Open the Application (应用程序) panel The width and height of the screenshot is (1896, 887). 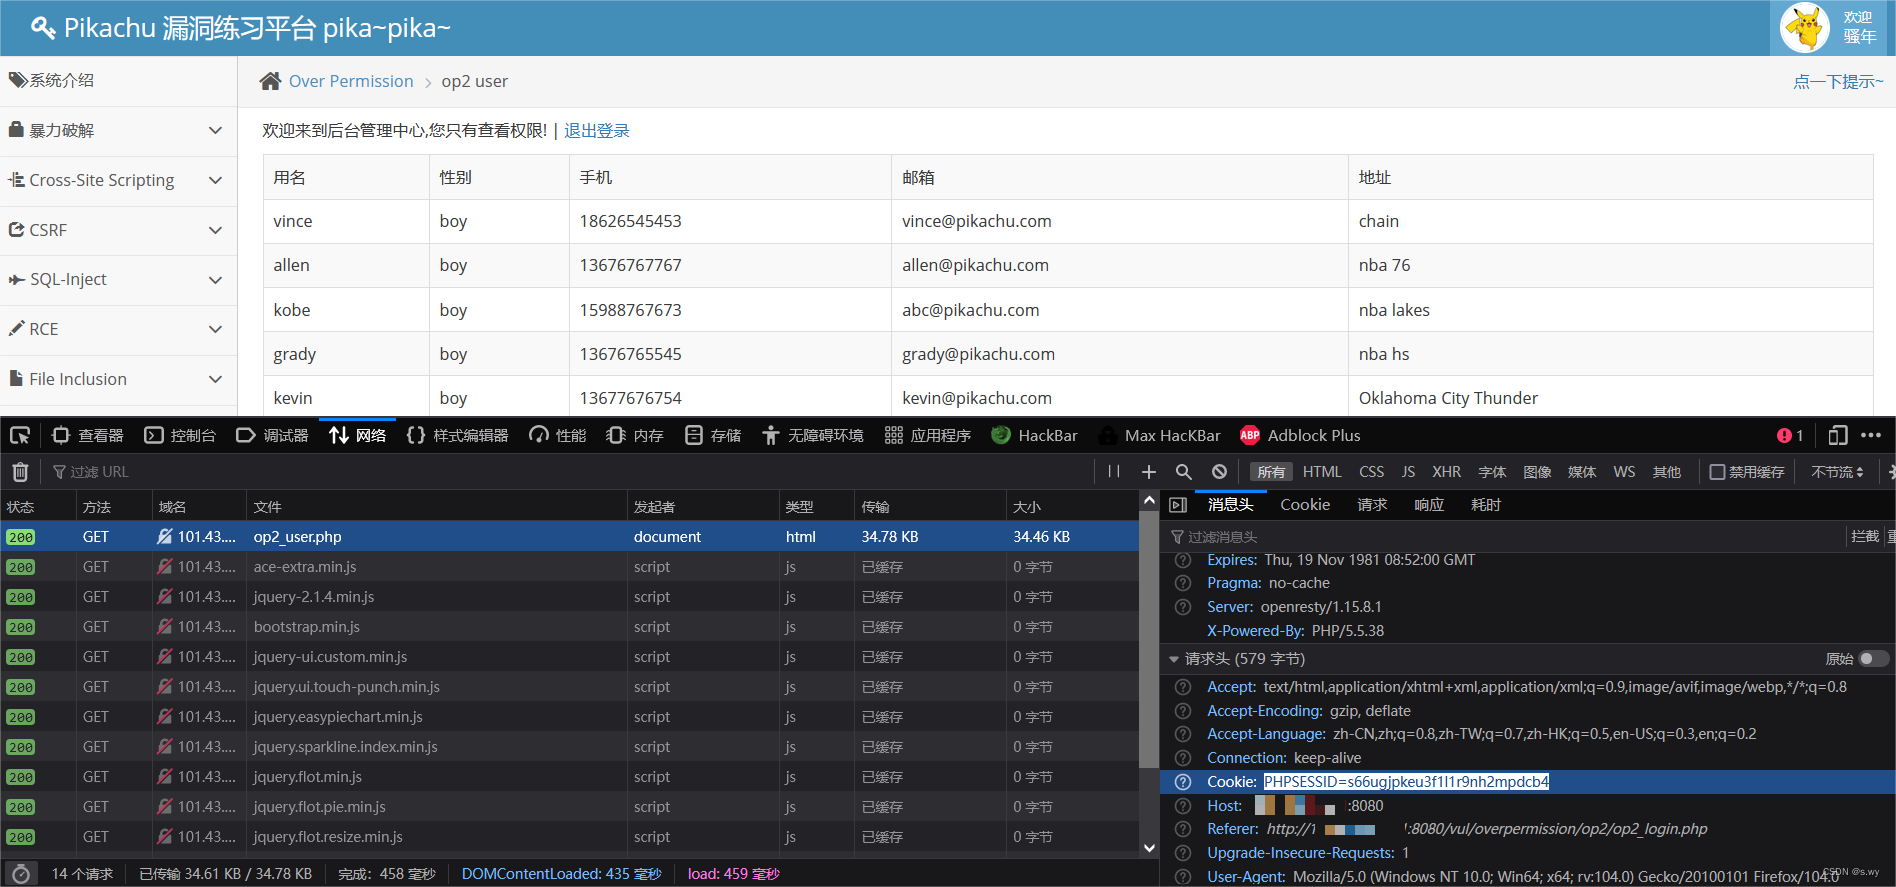point(928,435)
